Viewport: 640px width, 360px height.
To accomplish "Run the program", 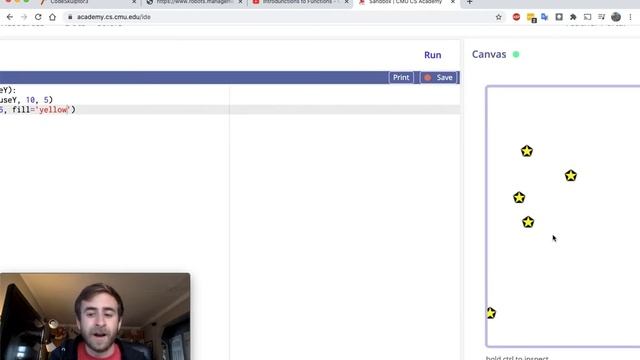I will 432,55.
